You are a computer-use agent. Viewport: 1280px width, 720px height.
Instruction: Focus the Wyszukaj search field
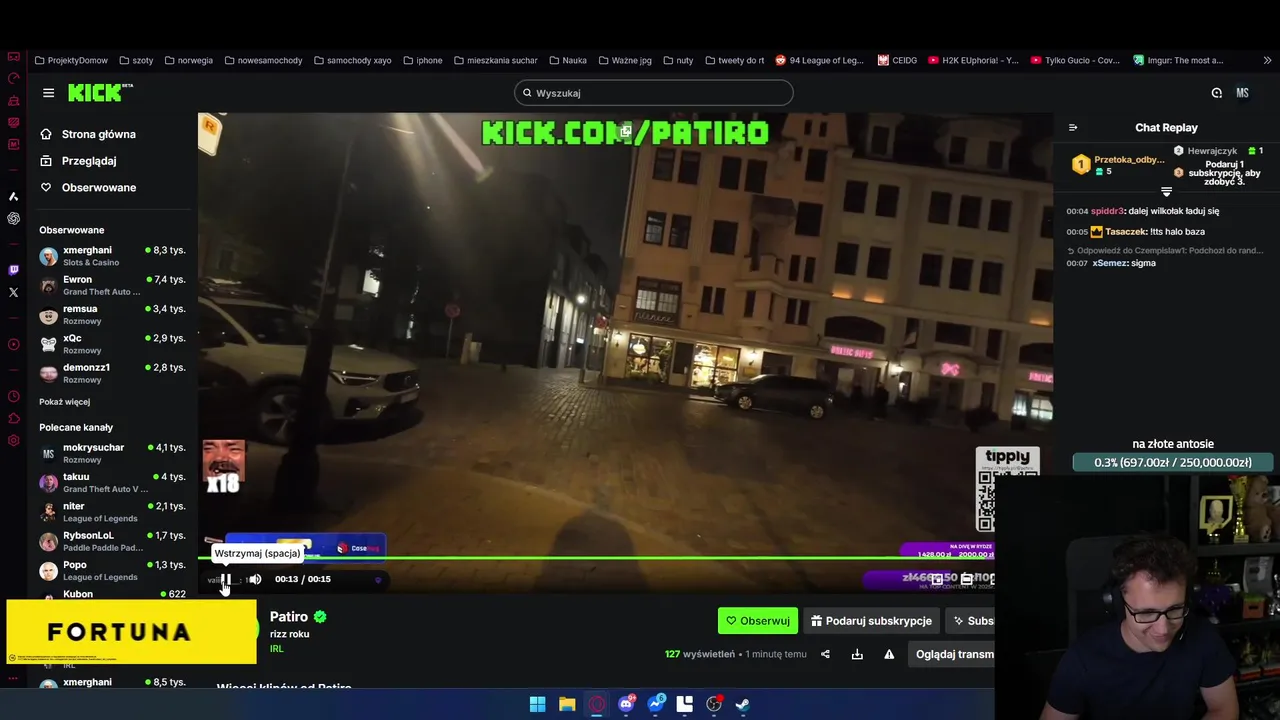tap(654, 93)
